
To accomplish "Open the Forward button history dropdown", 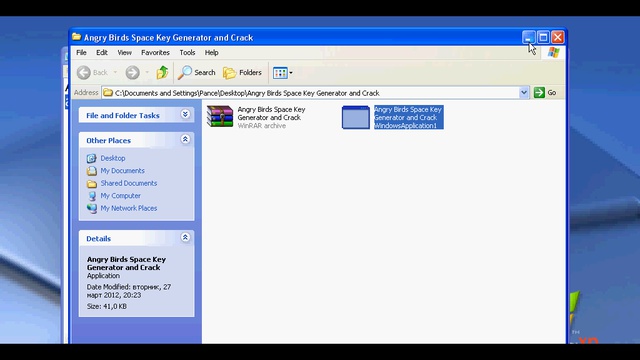I will pos(147,73).
